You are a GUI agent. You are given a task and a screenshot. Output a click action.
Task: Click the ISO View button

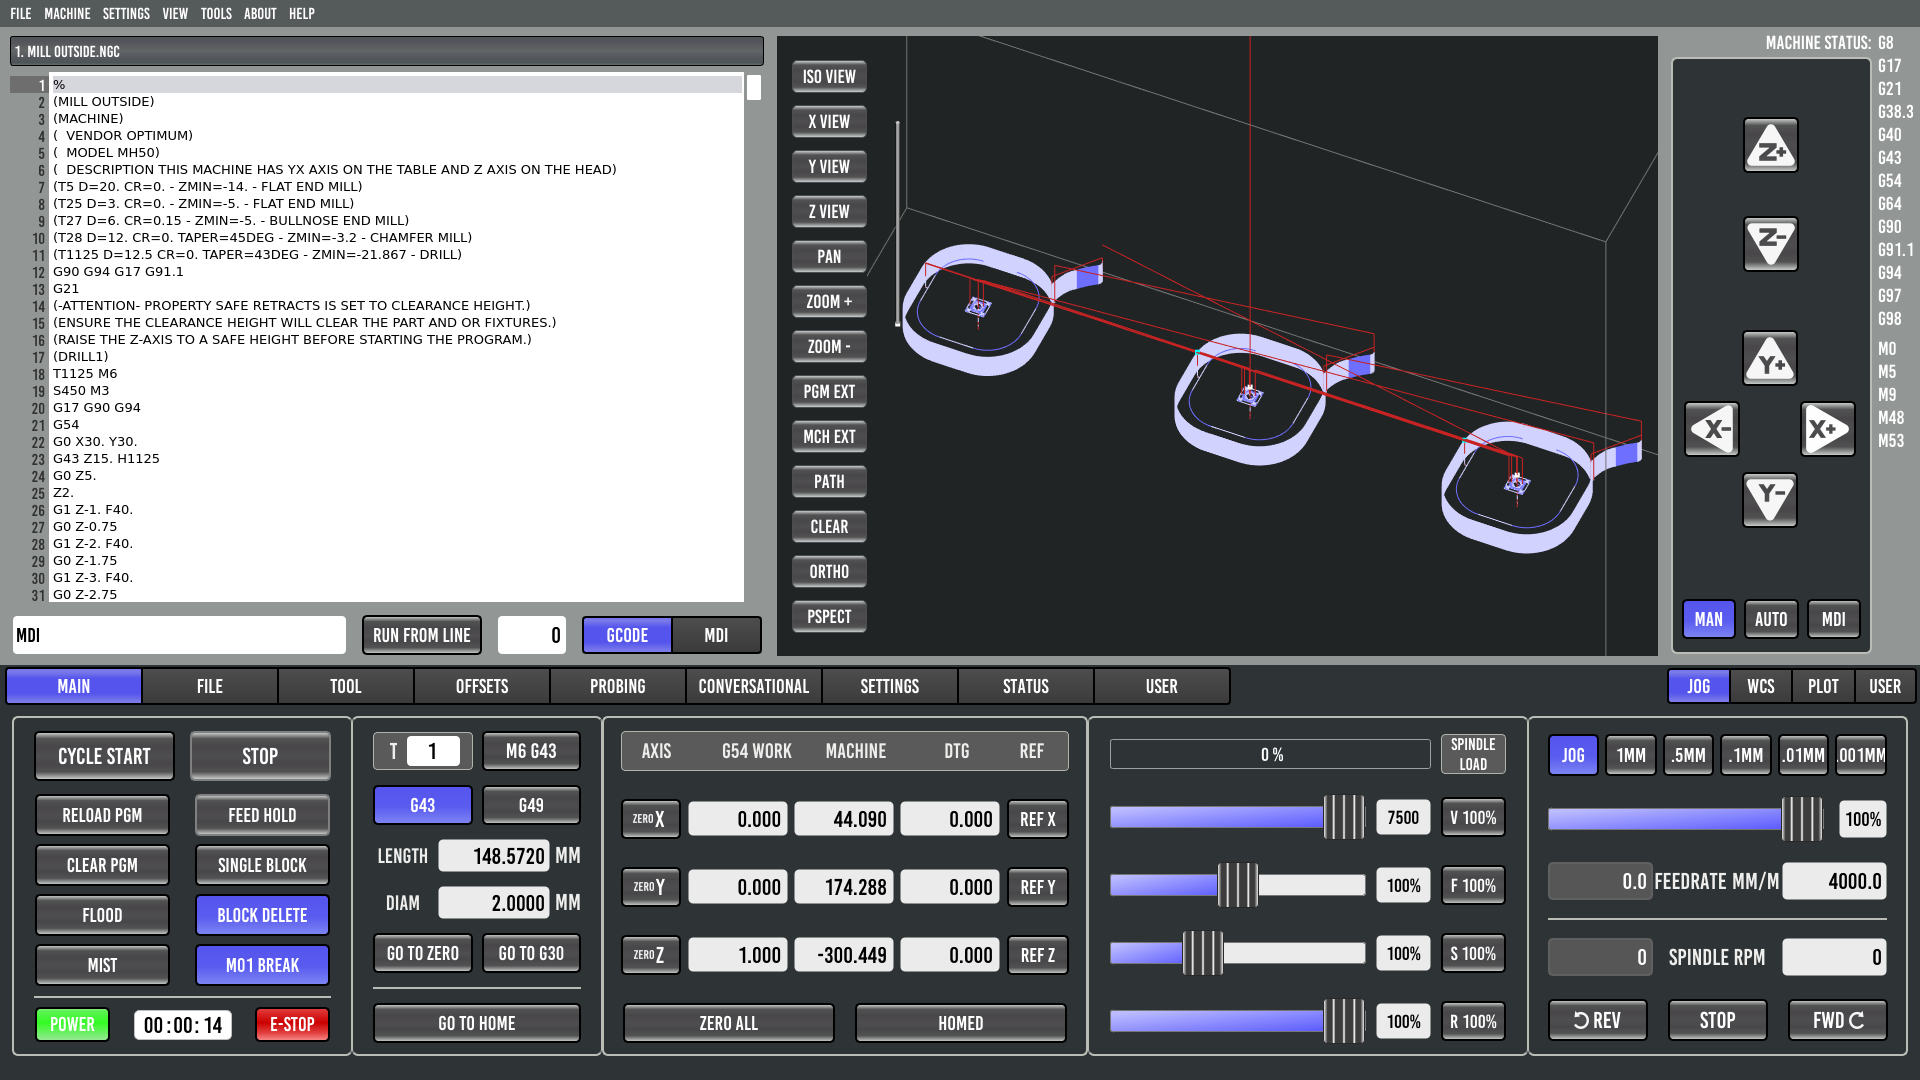[x=829, y=77]
